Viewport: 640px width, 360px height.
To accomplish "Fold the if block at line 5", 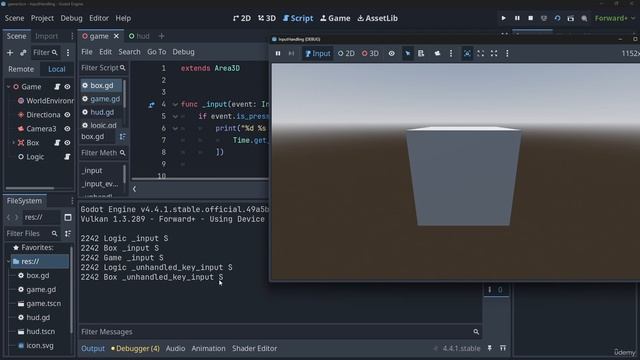I will [175, 116].
